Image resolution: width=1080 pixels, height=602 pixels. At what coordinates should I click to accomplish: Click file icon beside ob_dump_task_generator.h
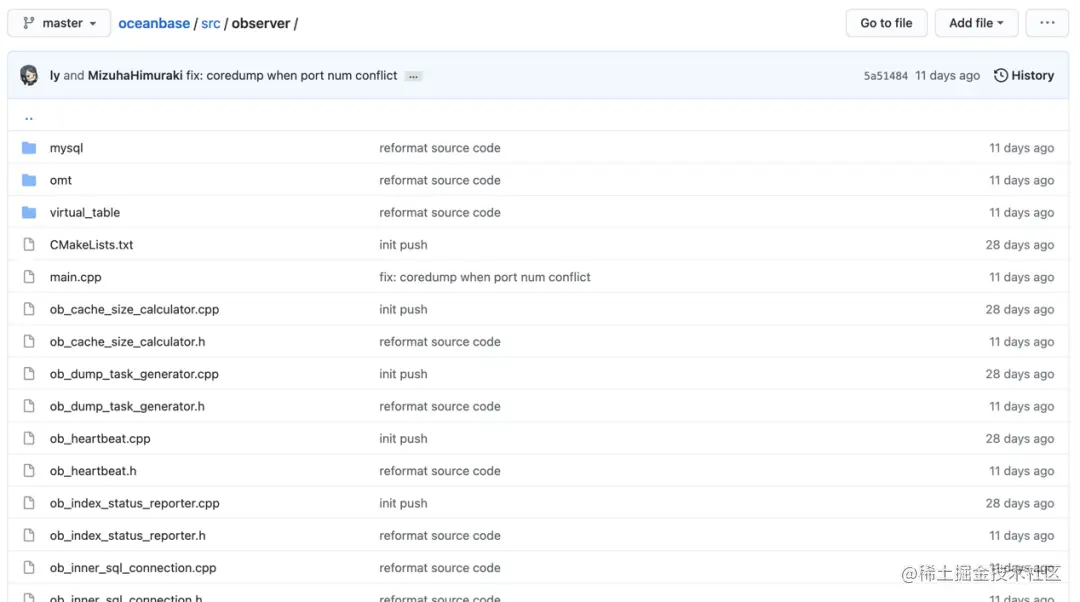[x=29, y=406]
